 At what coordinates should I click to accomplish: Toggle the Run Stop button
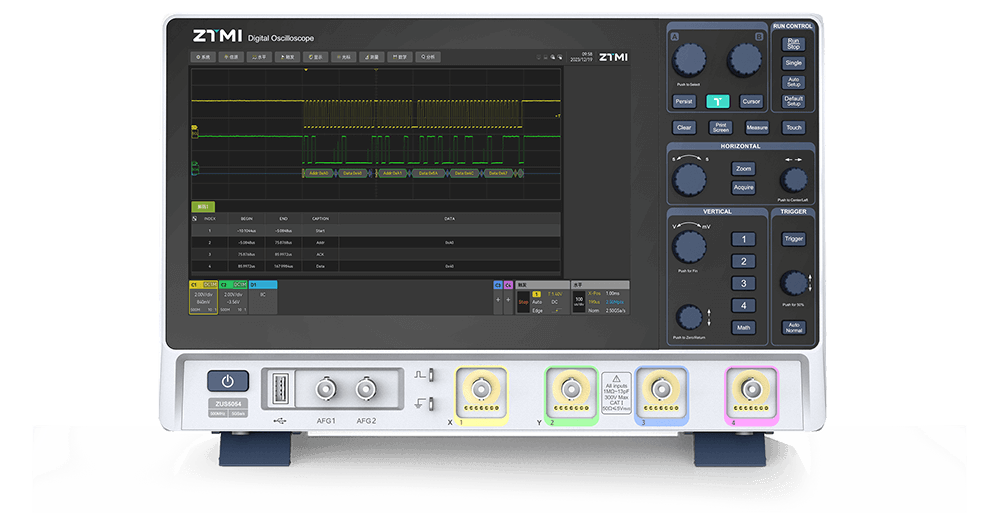click(793, 43)
